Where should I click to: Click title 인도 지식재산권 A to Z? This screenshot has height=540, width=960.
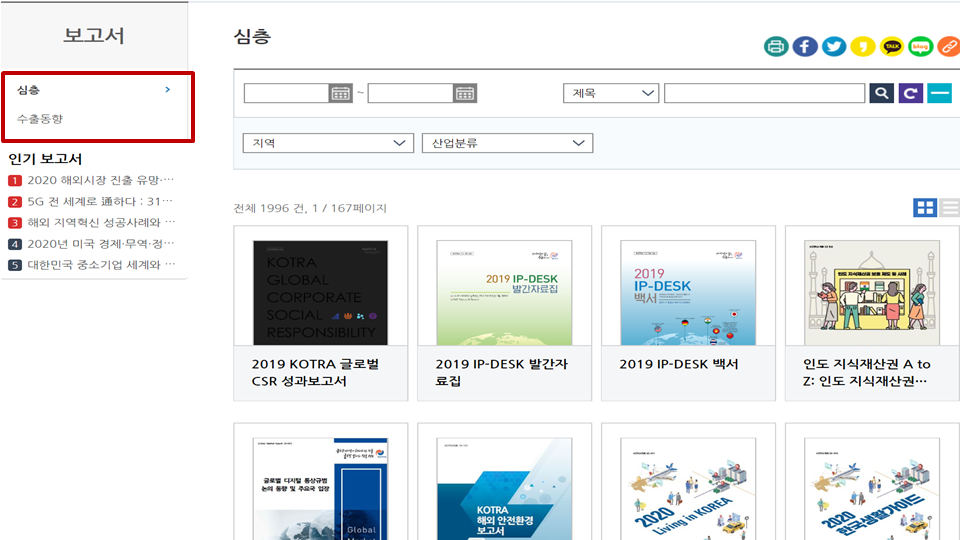point(866,372)
